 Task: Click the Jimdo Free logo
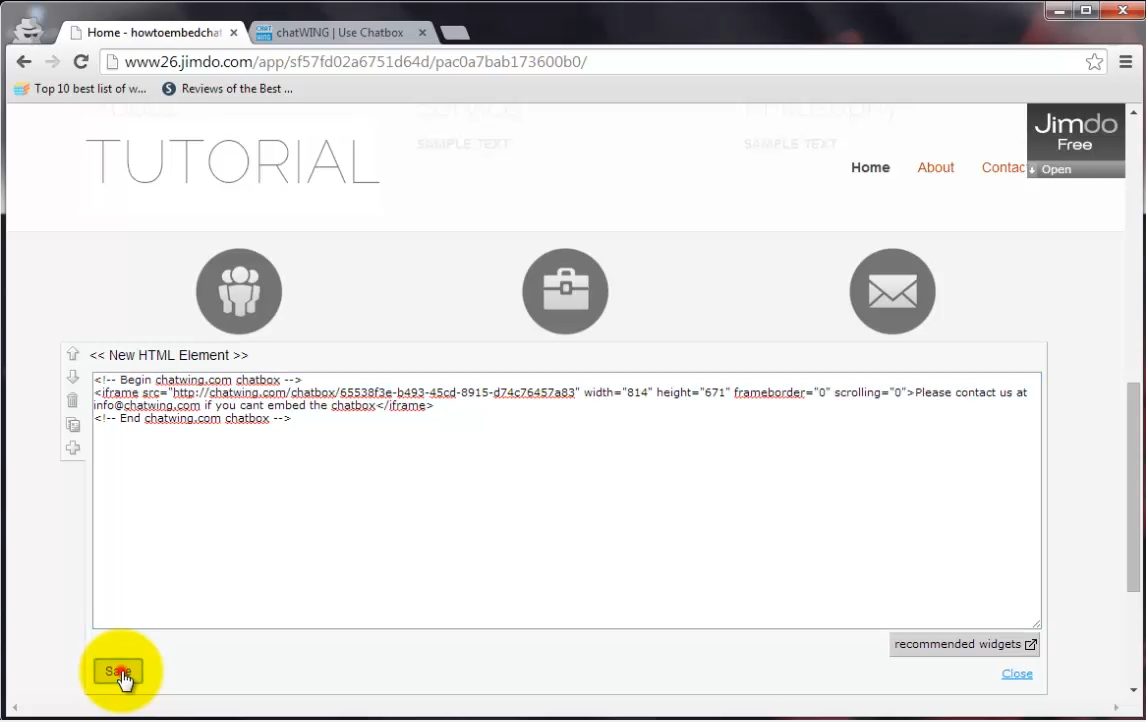pyautogui.click(x=1076, y=132)
